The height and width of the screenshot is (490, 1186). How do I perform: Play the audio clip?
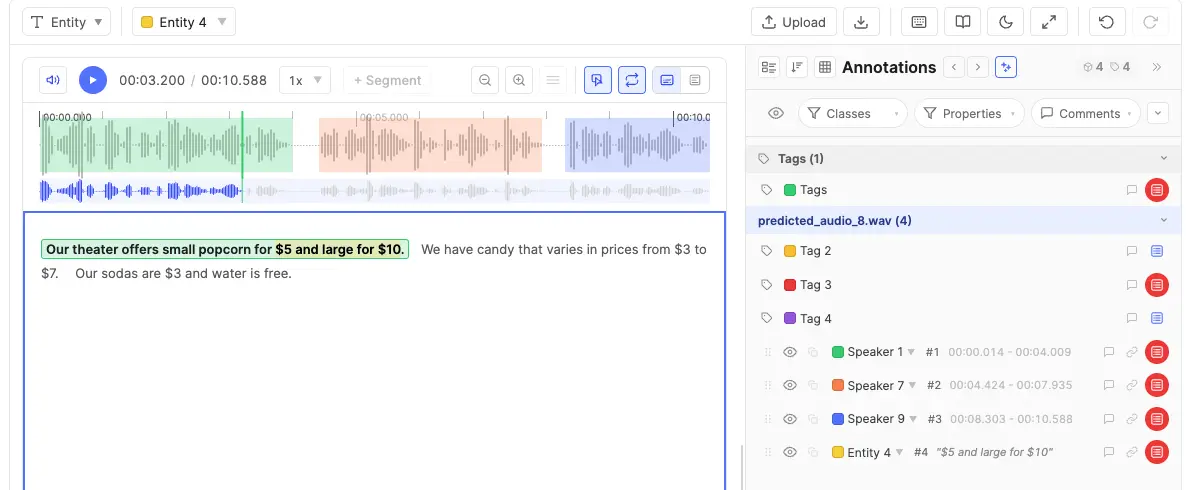[93, 80]
